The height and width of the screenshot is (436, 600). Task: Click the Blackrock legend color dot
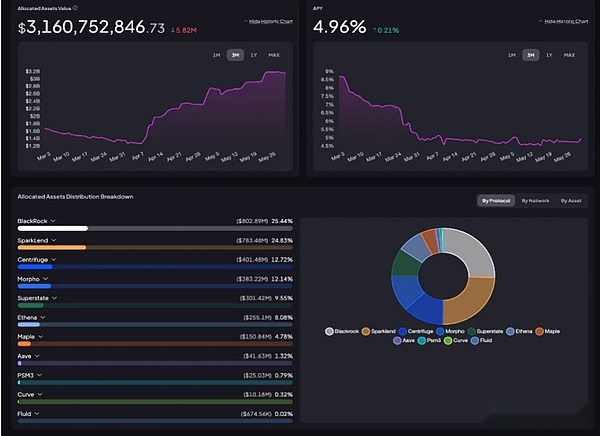pyautogui.click(x=329, y=331)
